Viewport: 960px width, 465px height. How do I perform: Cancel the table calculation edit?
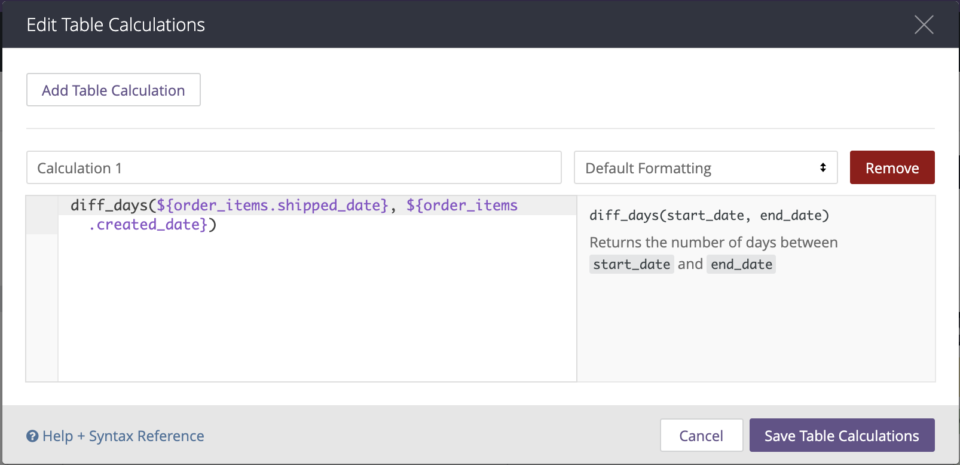701,436
